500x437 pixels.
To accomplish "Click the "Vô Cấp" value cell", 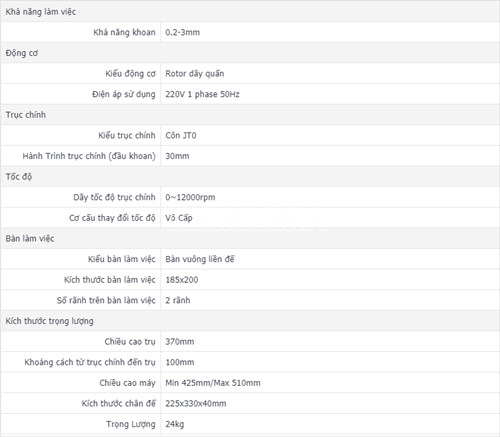I will tap(330, 218).
